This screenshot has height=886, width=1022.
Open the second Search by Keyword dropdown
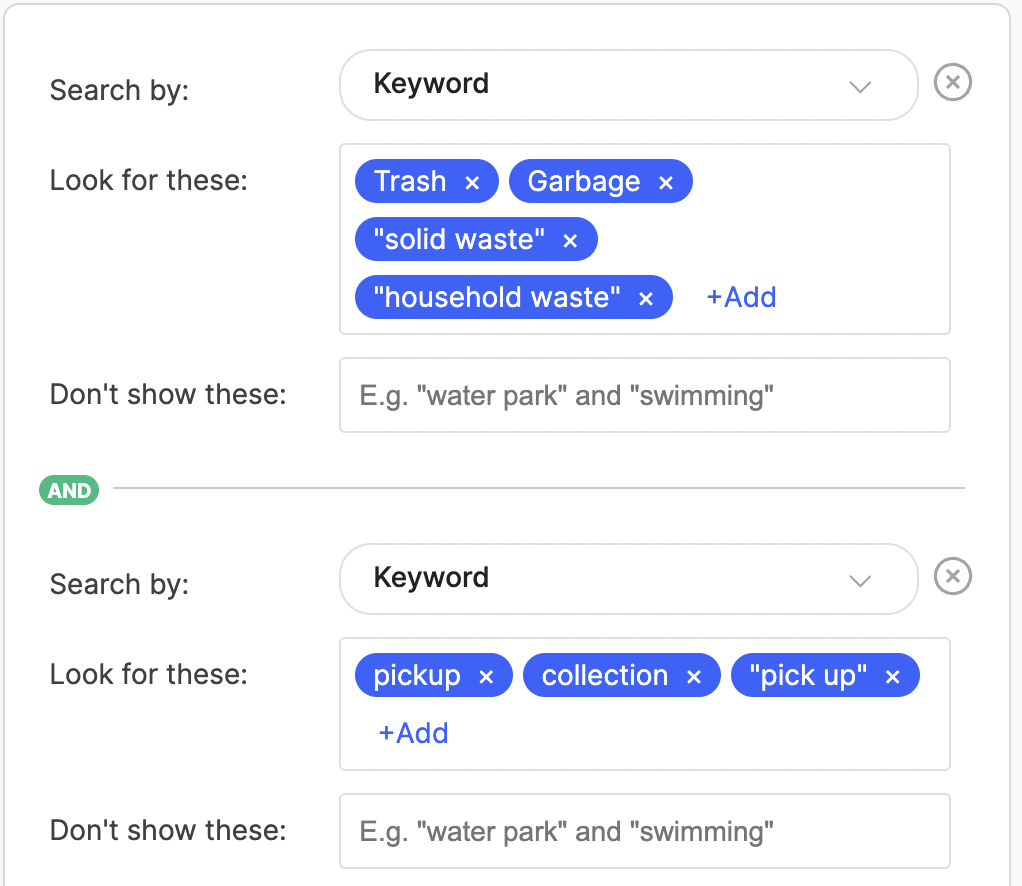628,580
